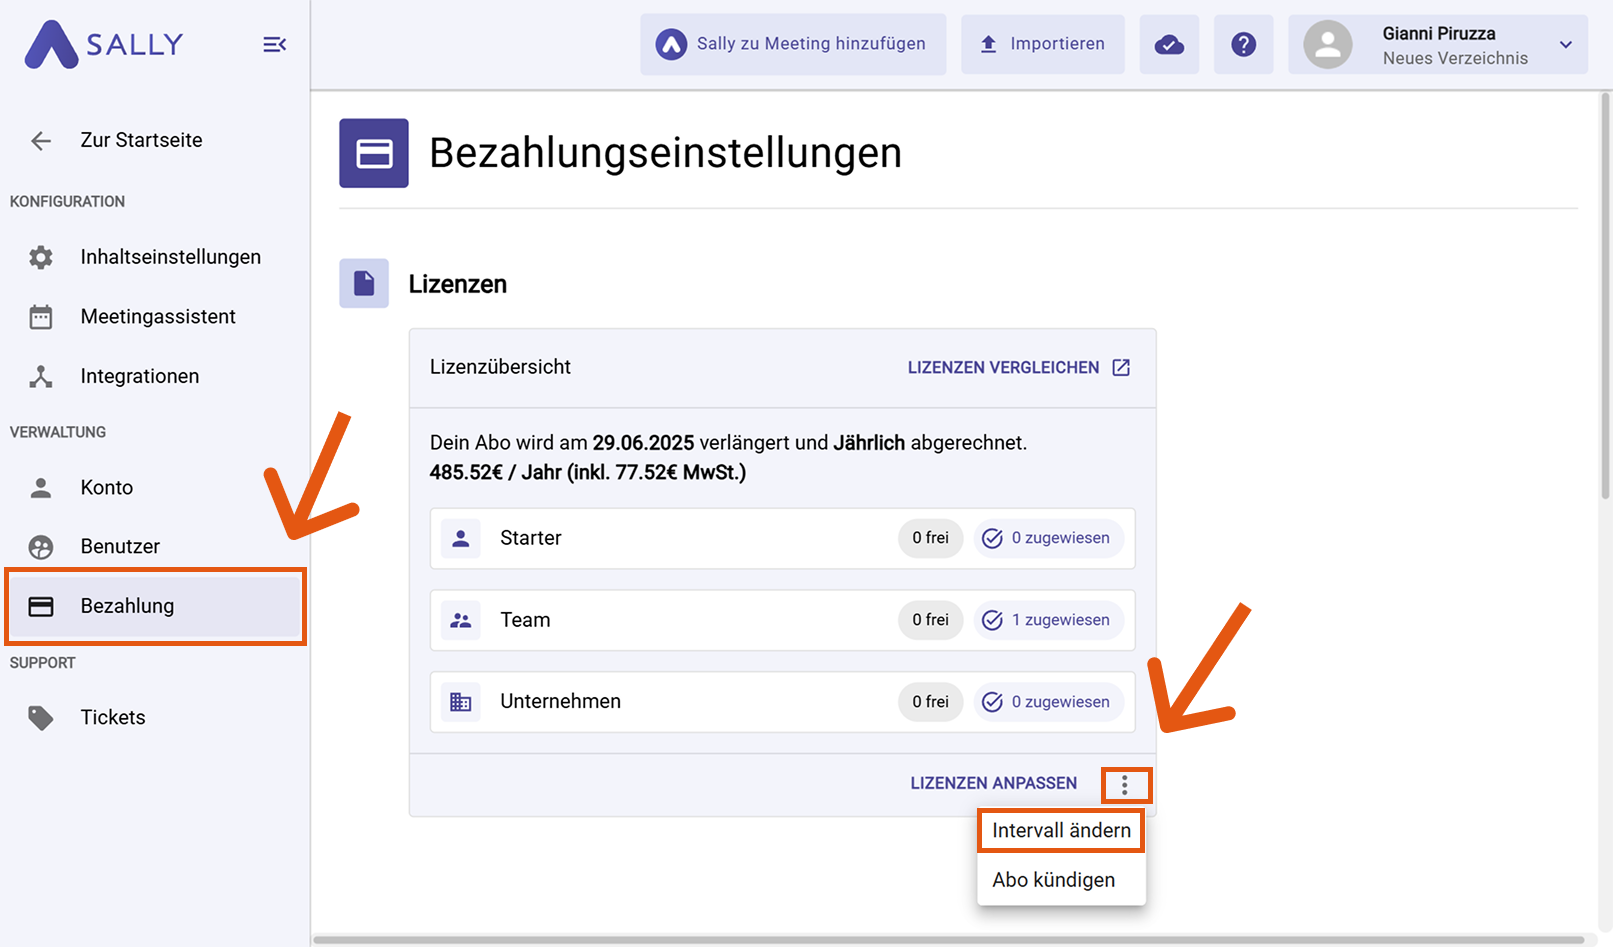Image resolution: width=1613 pixels, height=947 pixels.
Task: Click the Team license group icon
Action: (x=461, y=620)
